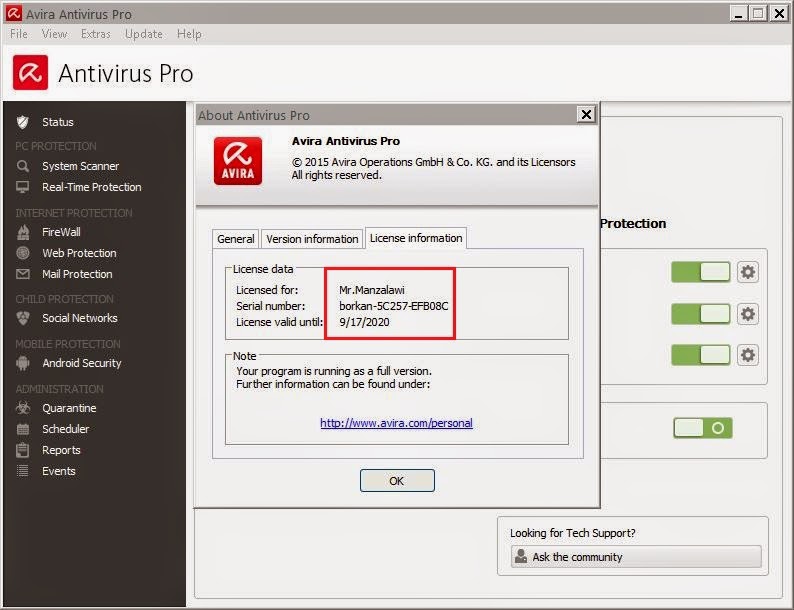794x610 pixels.
Task: Open settings gear for first protection toggle
Action: click(747, 272)
